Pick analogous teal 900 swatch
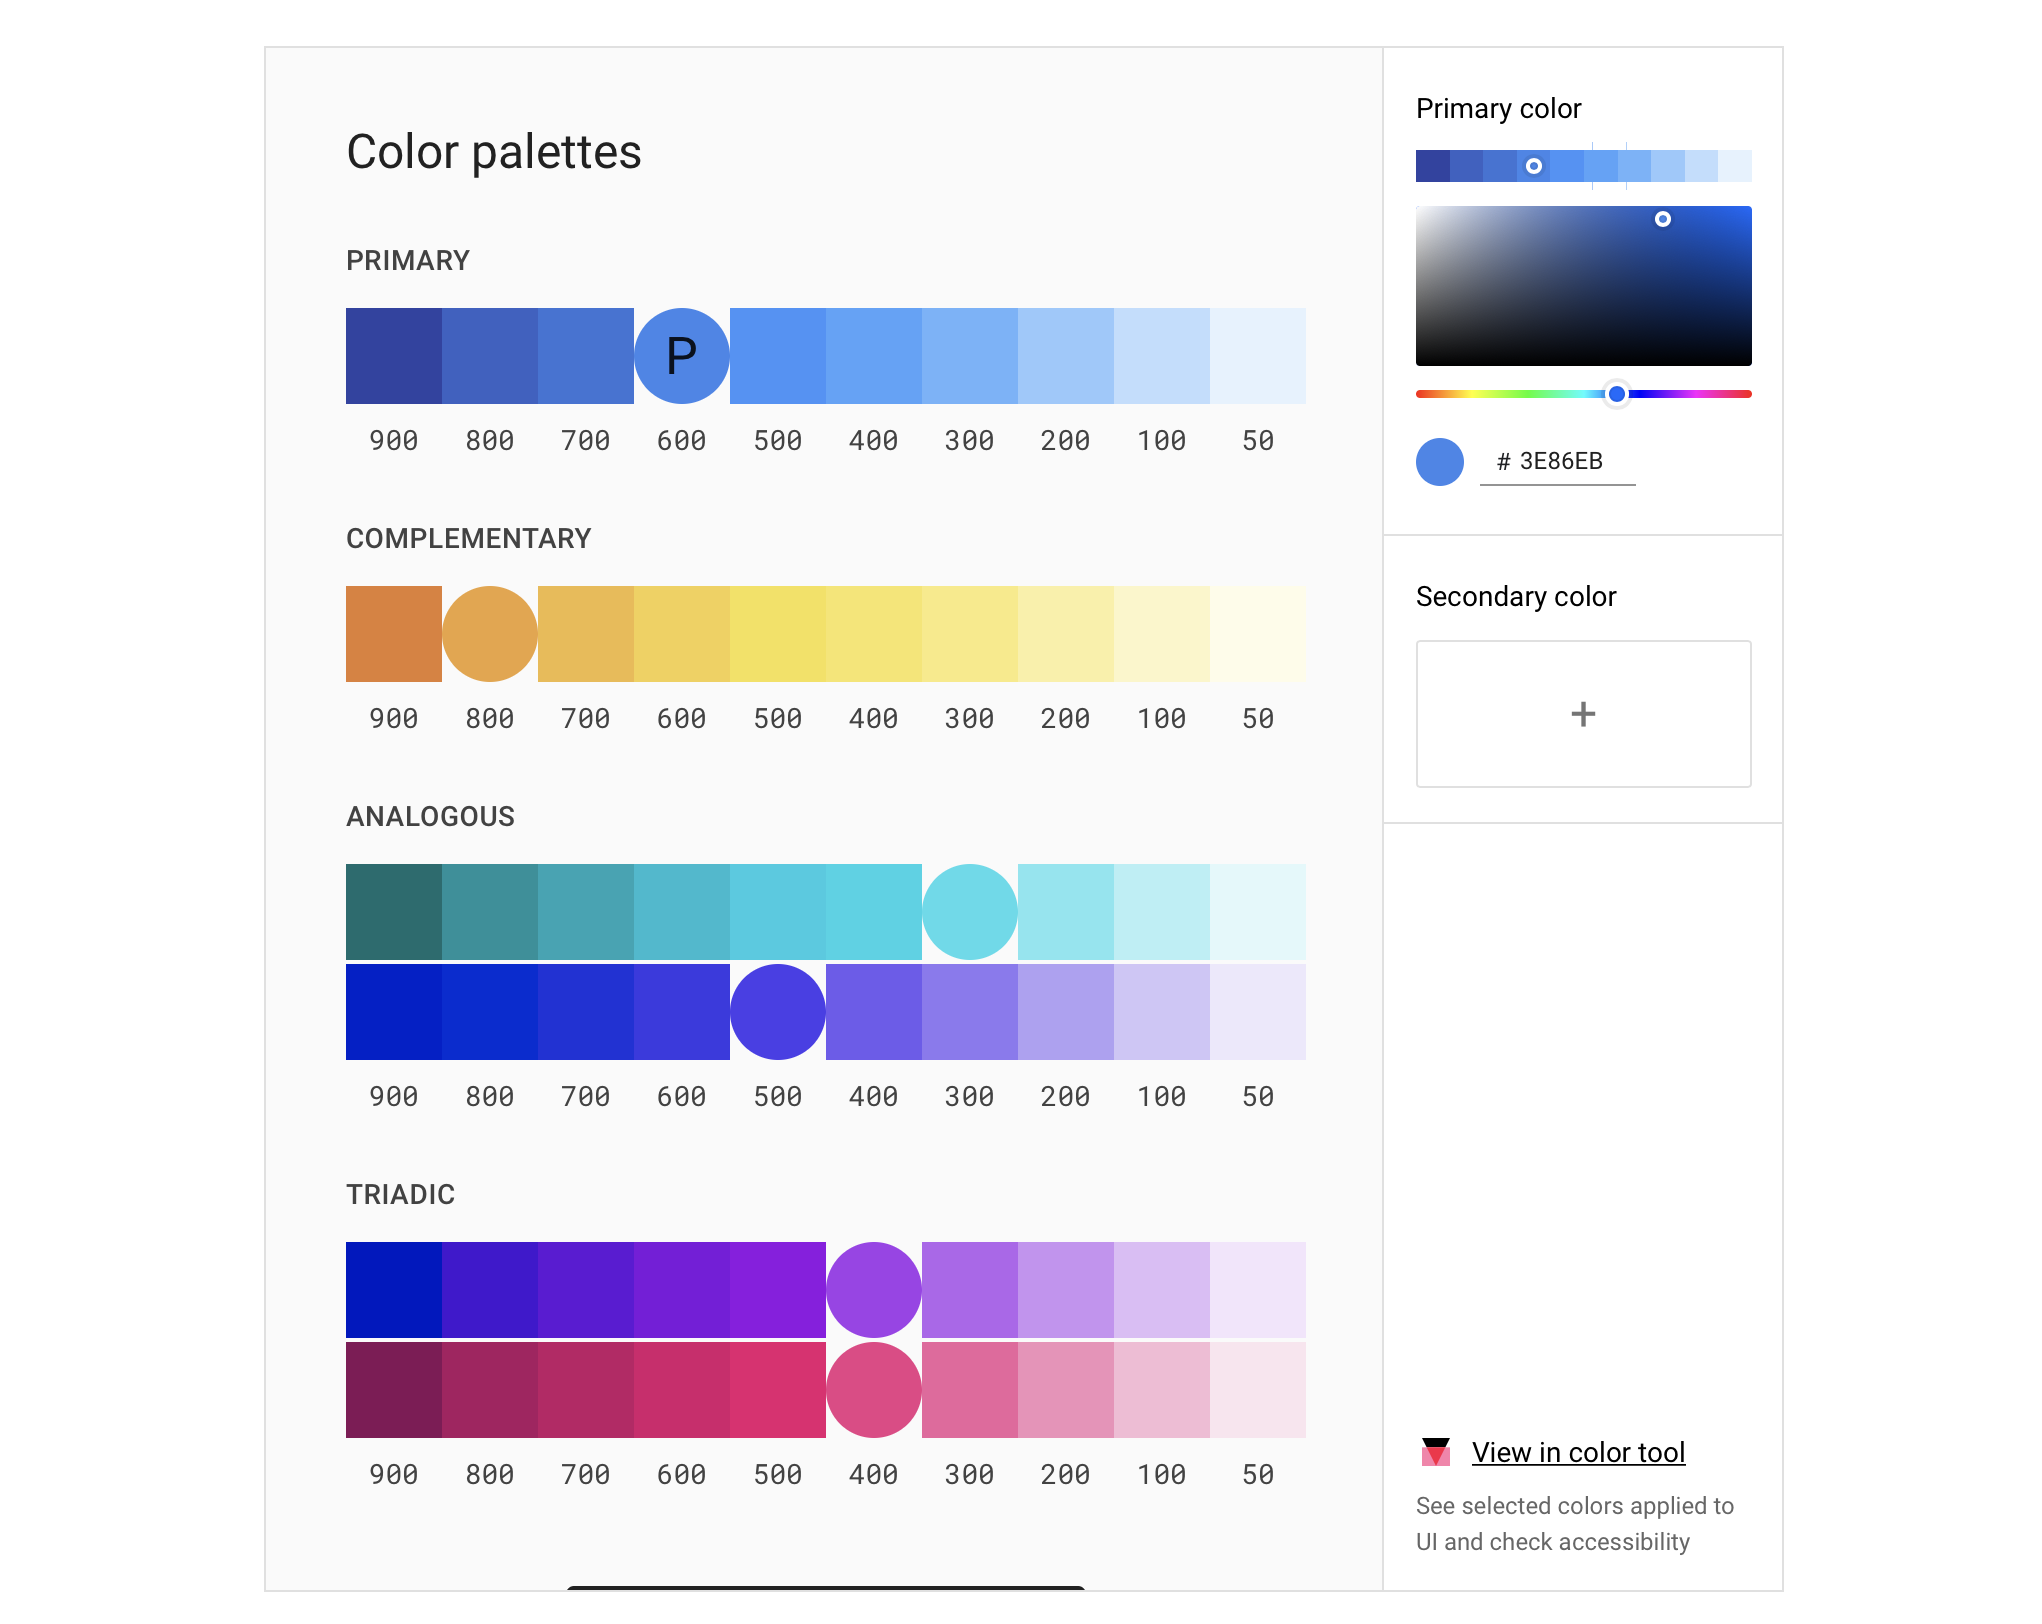Image resolution: width=2042 pixels, height=1624 pixels. (x=394, y=912)
